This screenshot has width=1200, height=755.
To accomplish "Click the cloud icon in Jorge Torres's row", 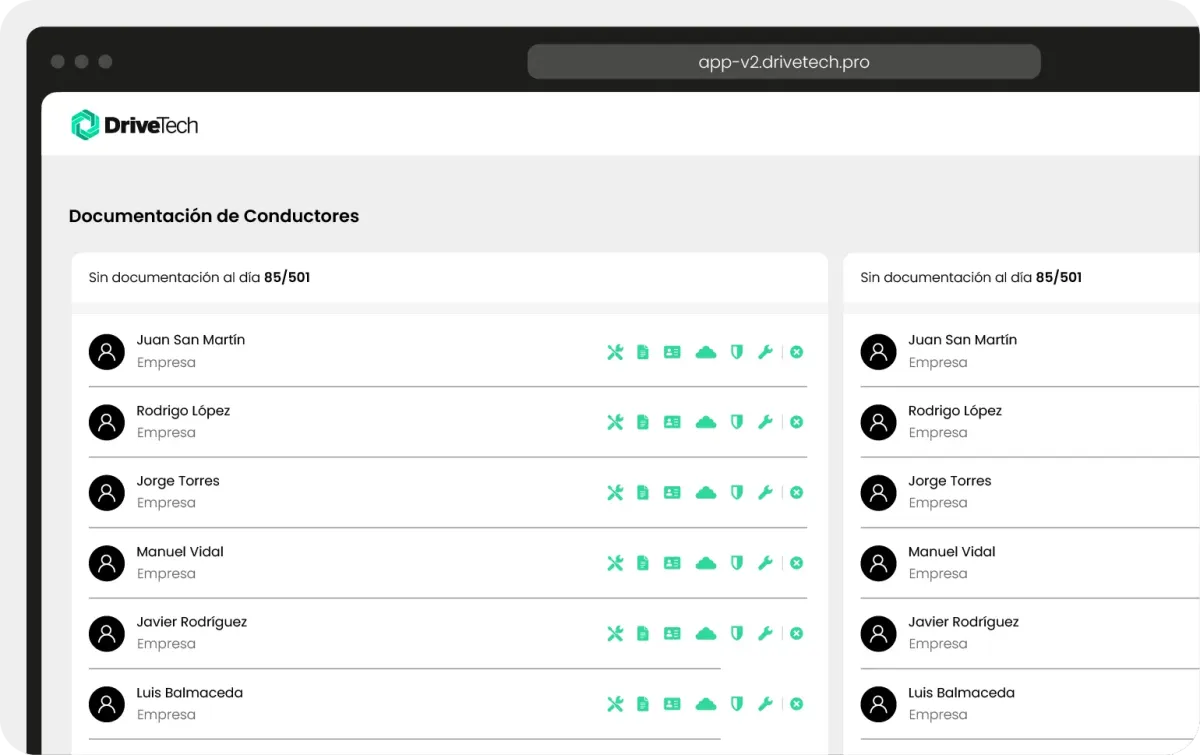I will point(706,492).
